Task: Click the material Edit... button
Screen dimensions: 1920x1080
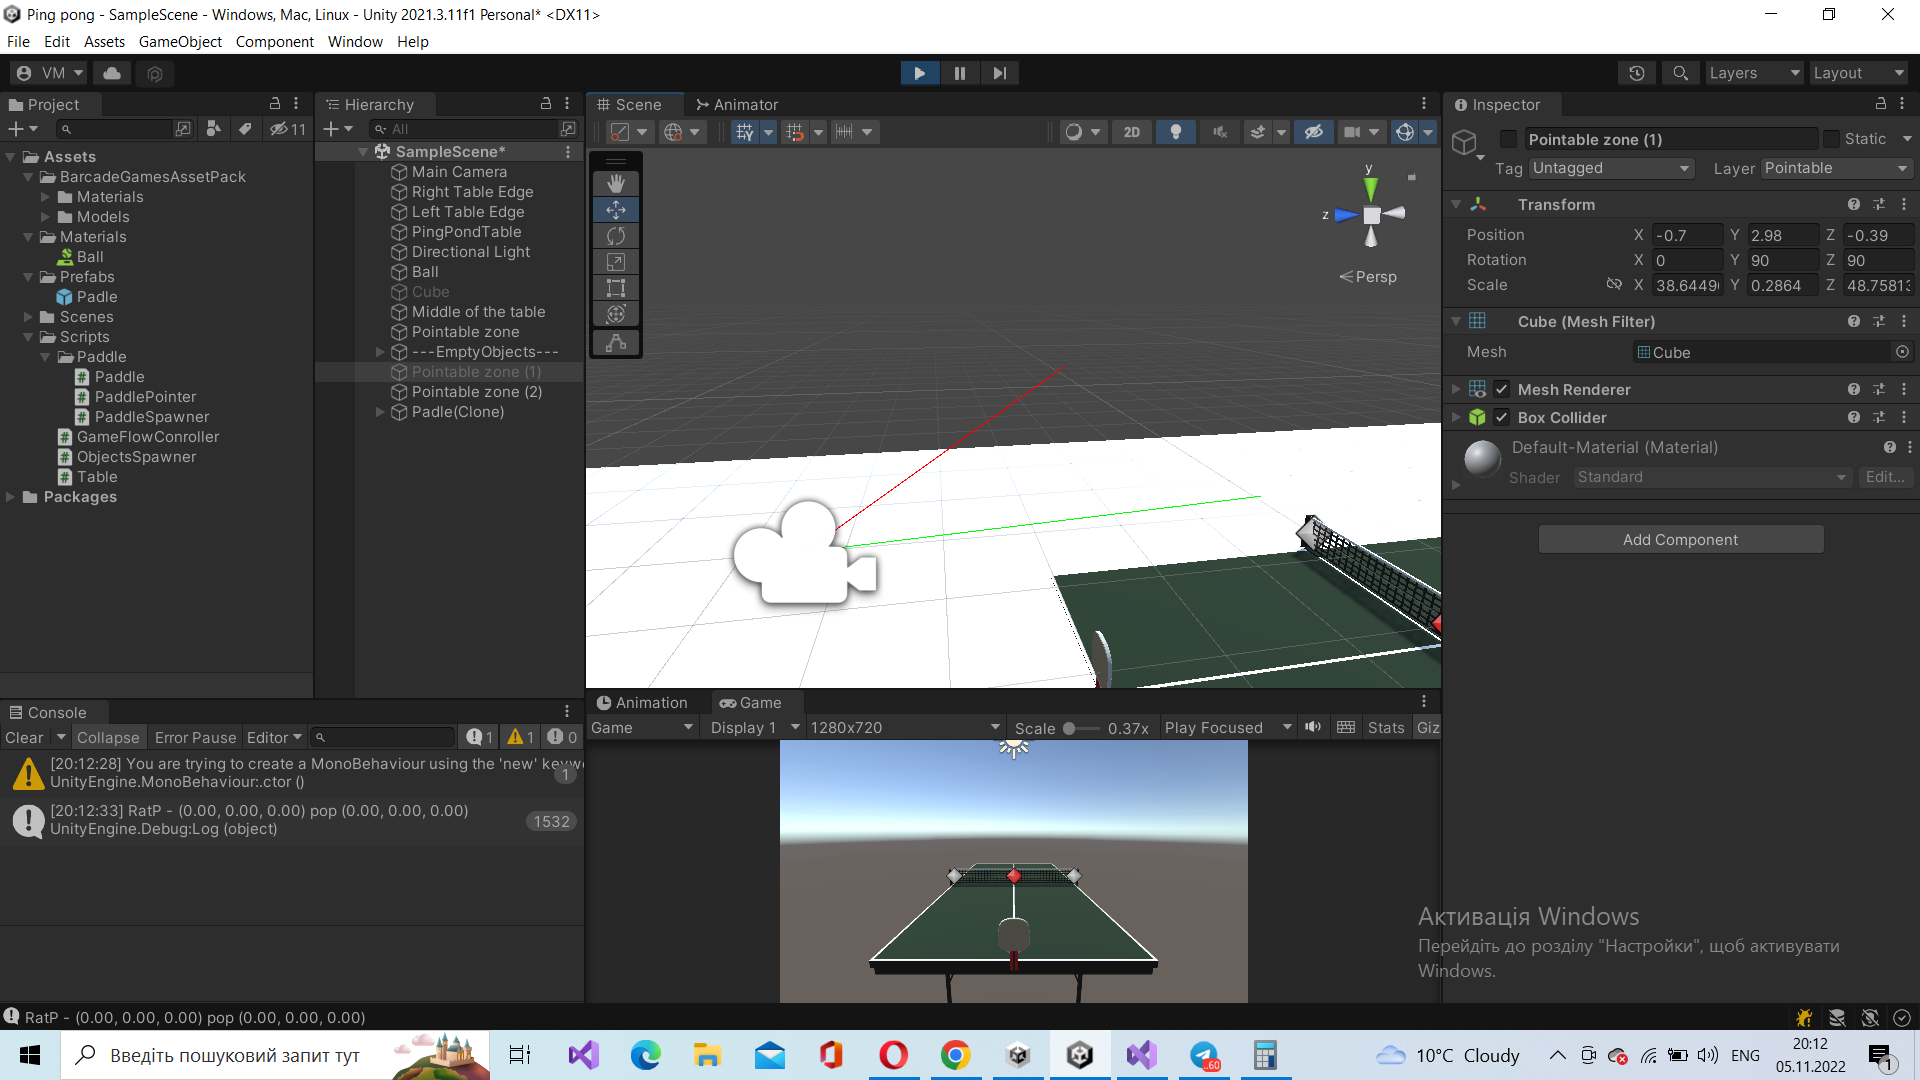Action: (1885, 477)
